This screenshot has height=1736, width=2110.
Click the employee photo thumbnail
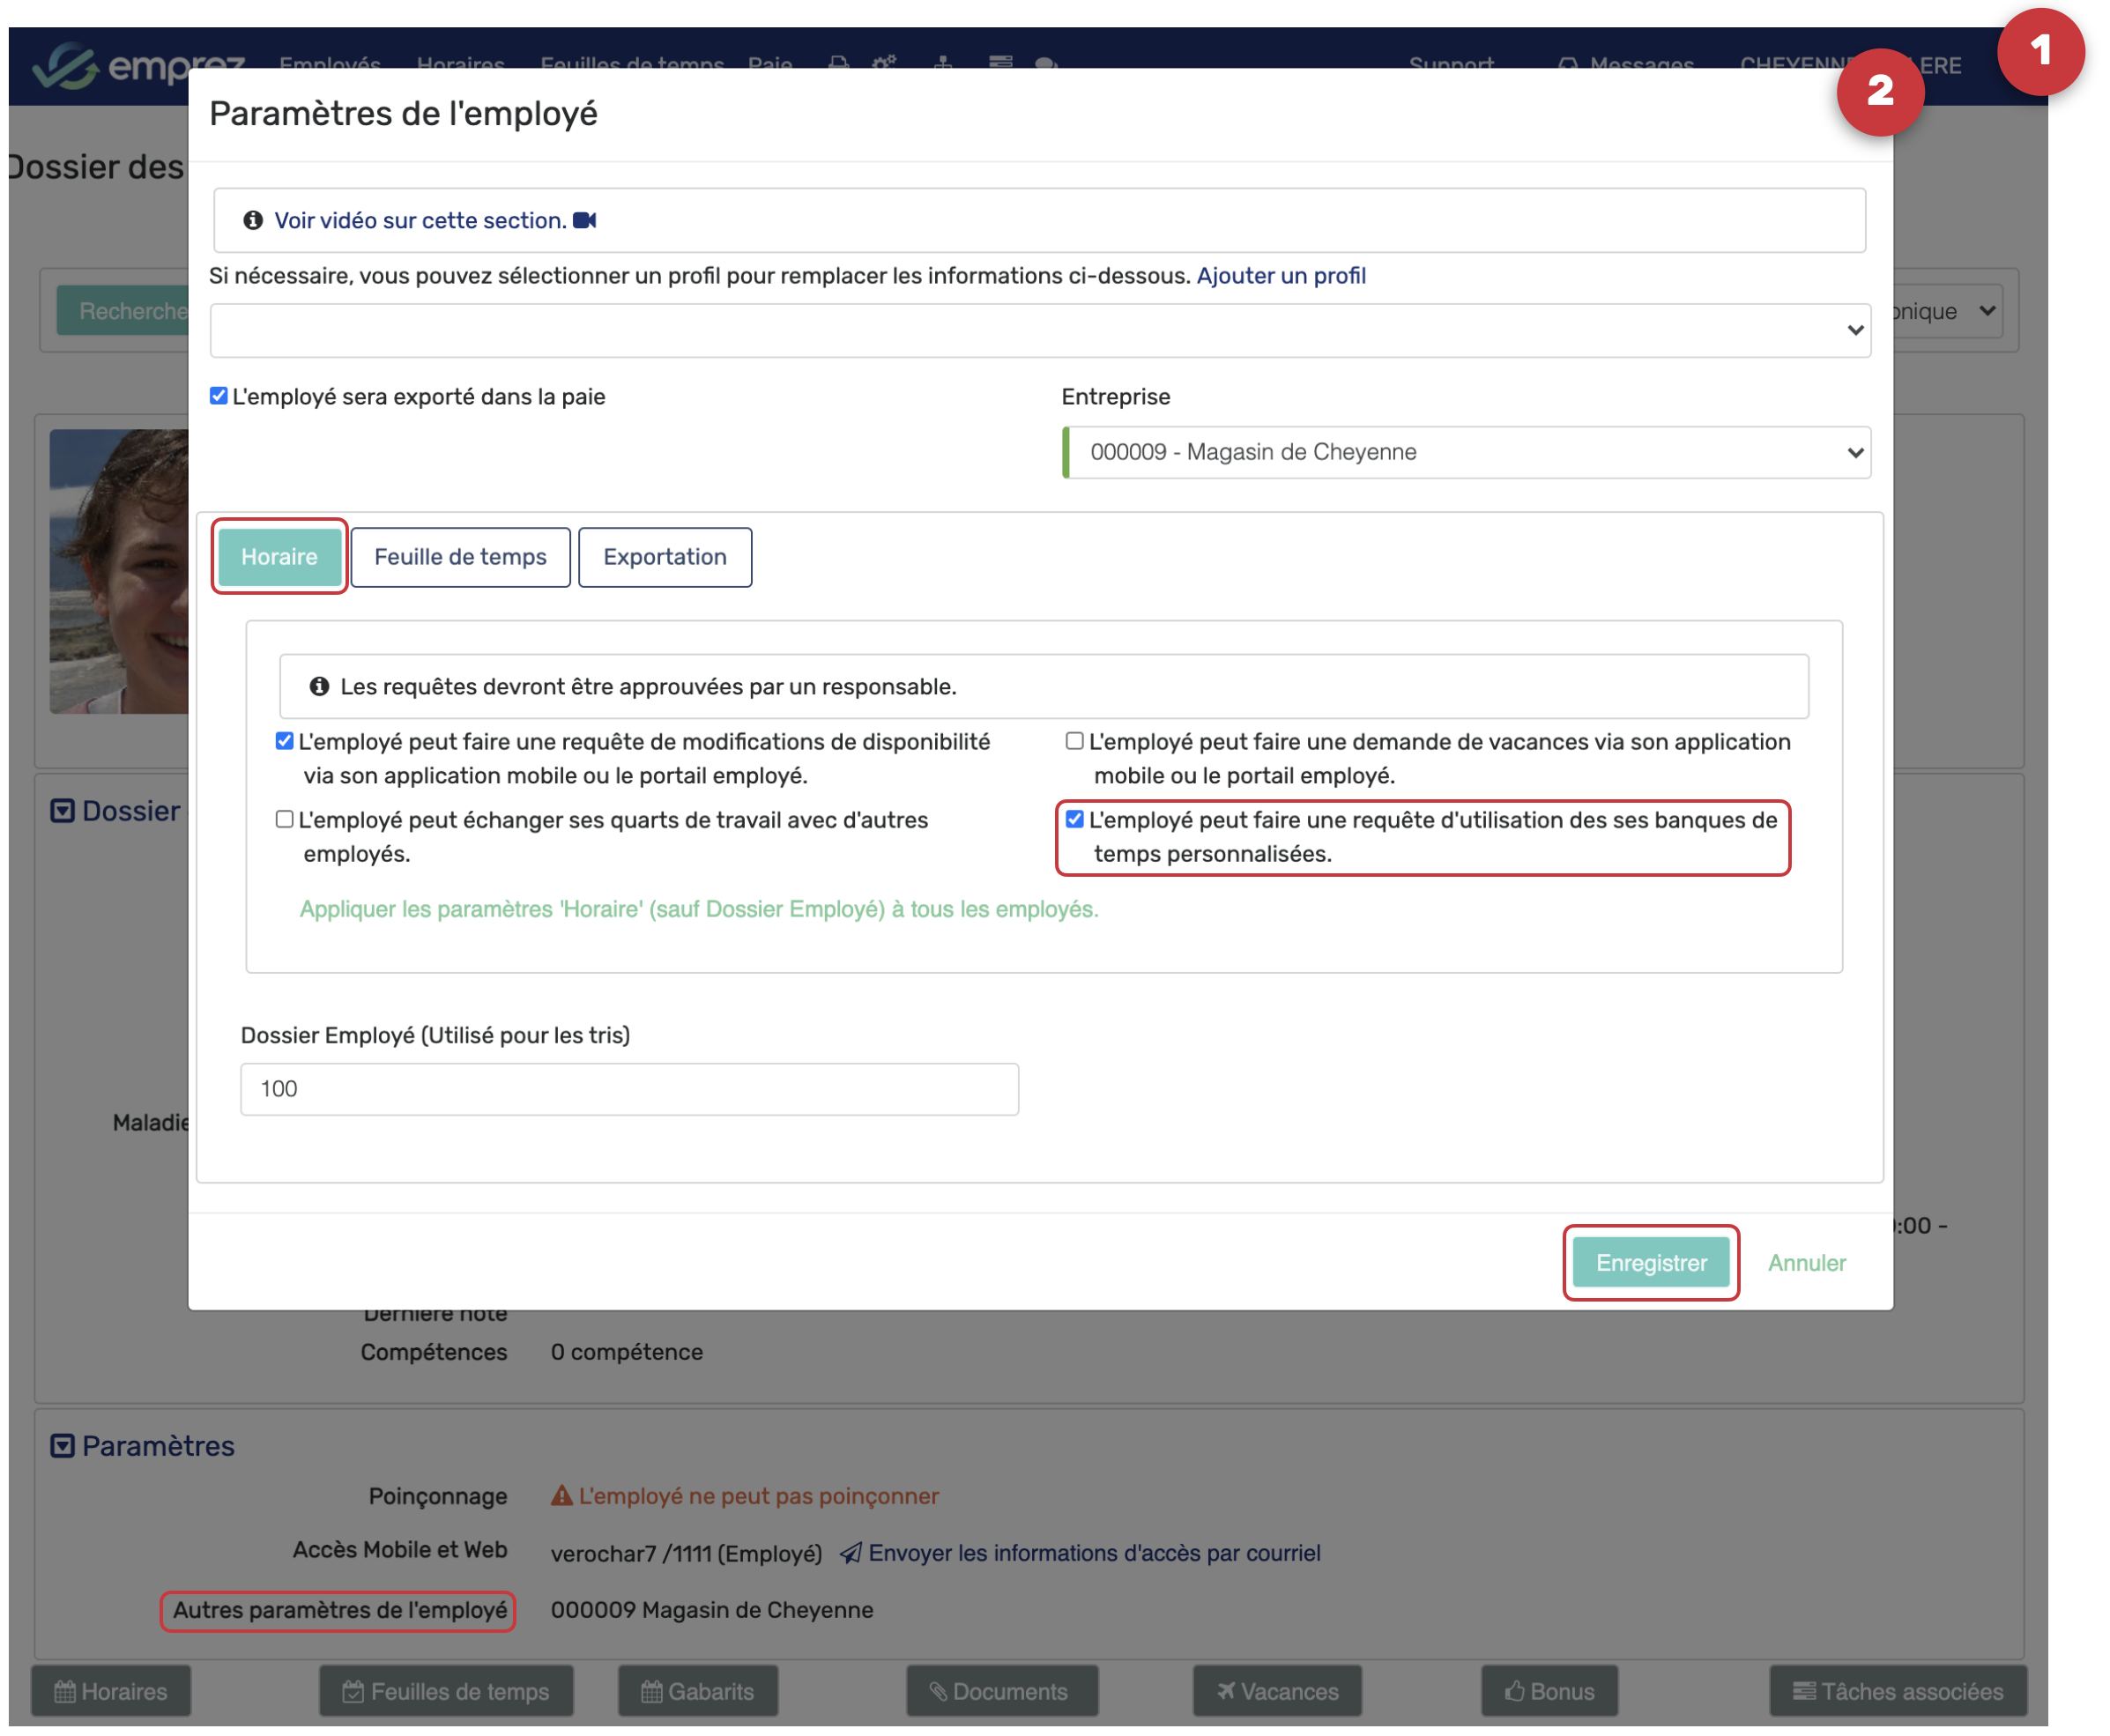[x=119, y=571]
